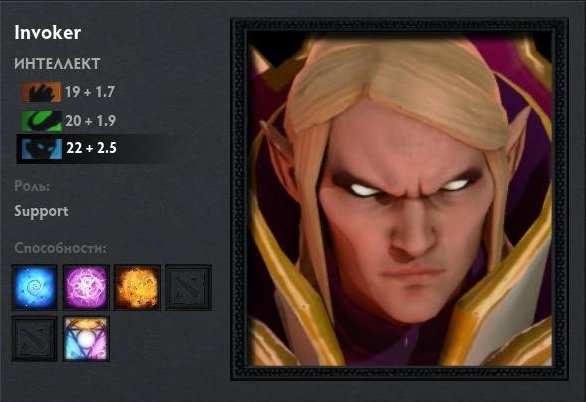Select the Quas blue orb ability icon
The height and width of the screenshot is (402, 586).
[35, 287]
